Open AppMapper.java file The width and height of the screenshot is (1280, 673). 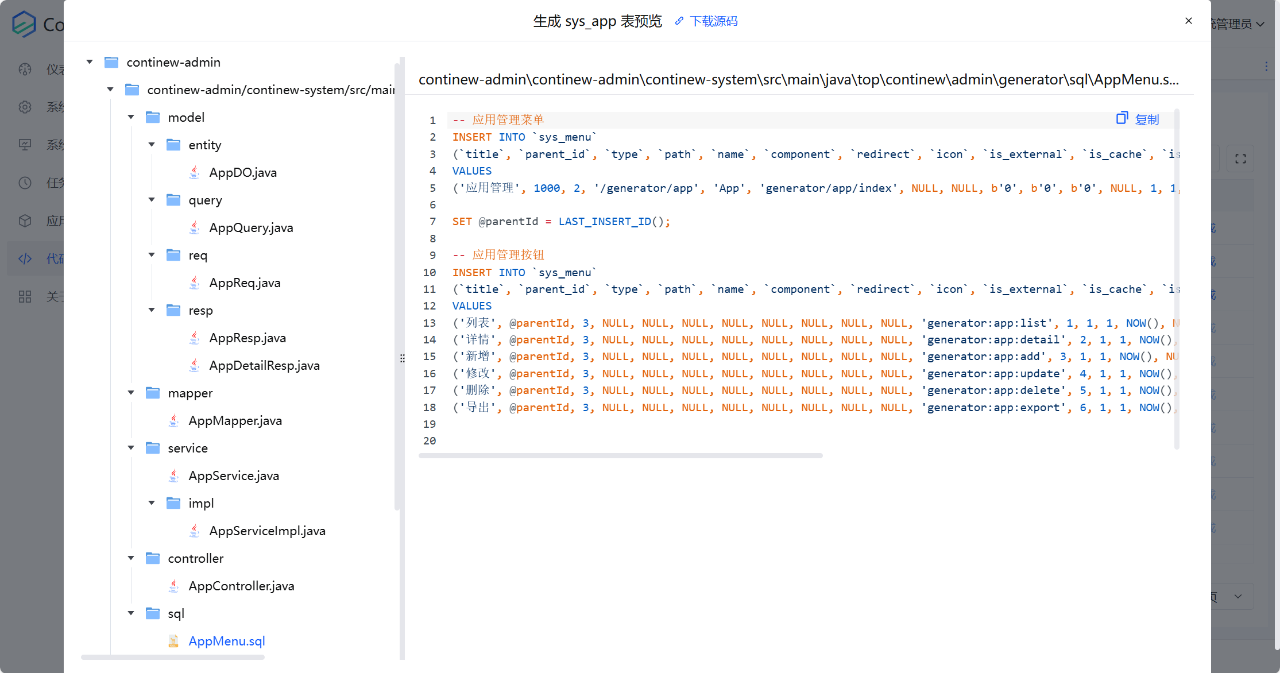[x=235, y=421]
